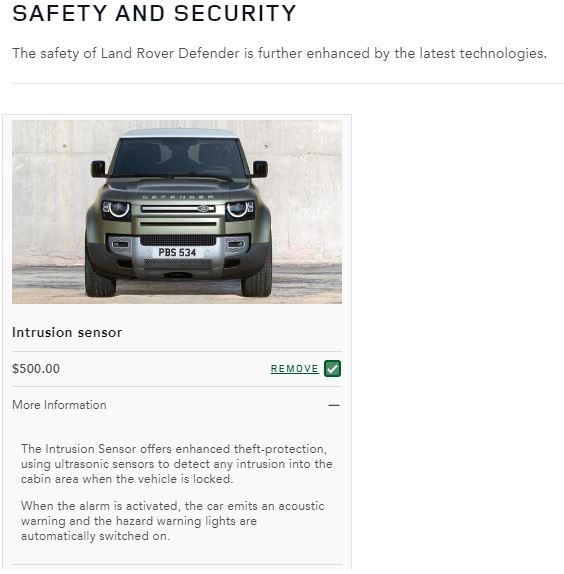Click the vehicle's left-side round headlight

[x=119, y=209]
